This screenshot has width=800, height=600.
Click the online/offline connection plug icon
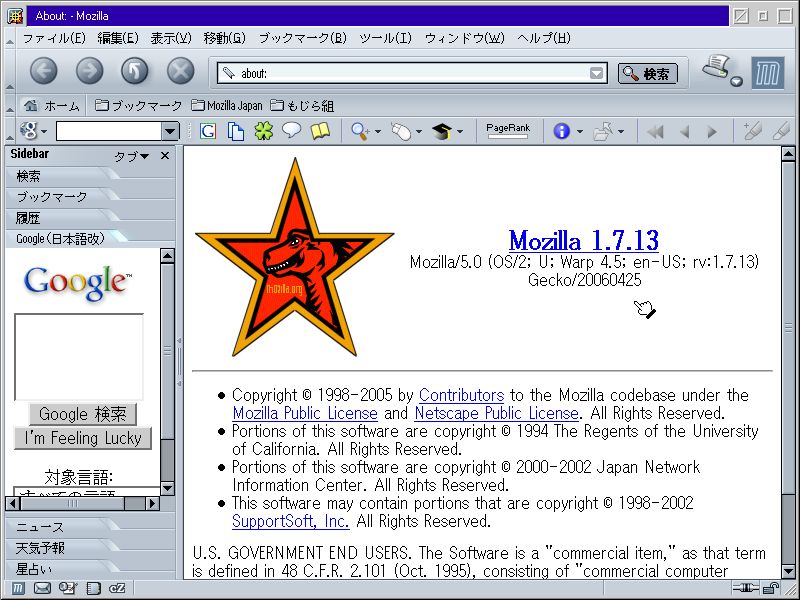(x=746, y=588)
